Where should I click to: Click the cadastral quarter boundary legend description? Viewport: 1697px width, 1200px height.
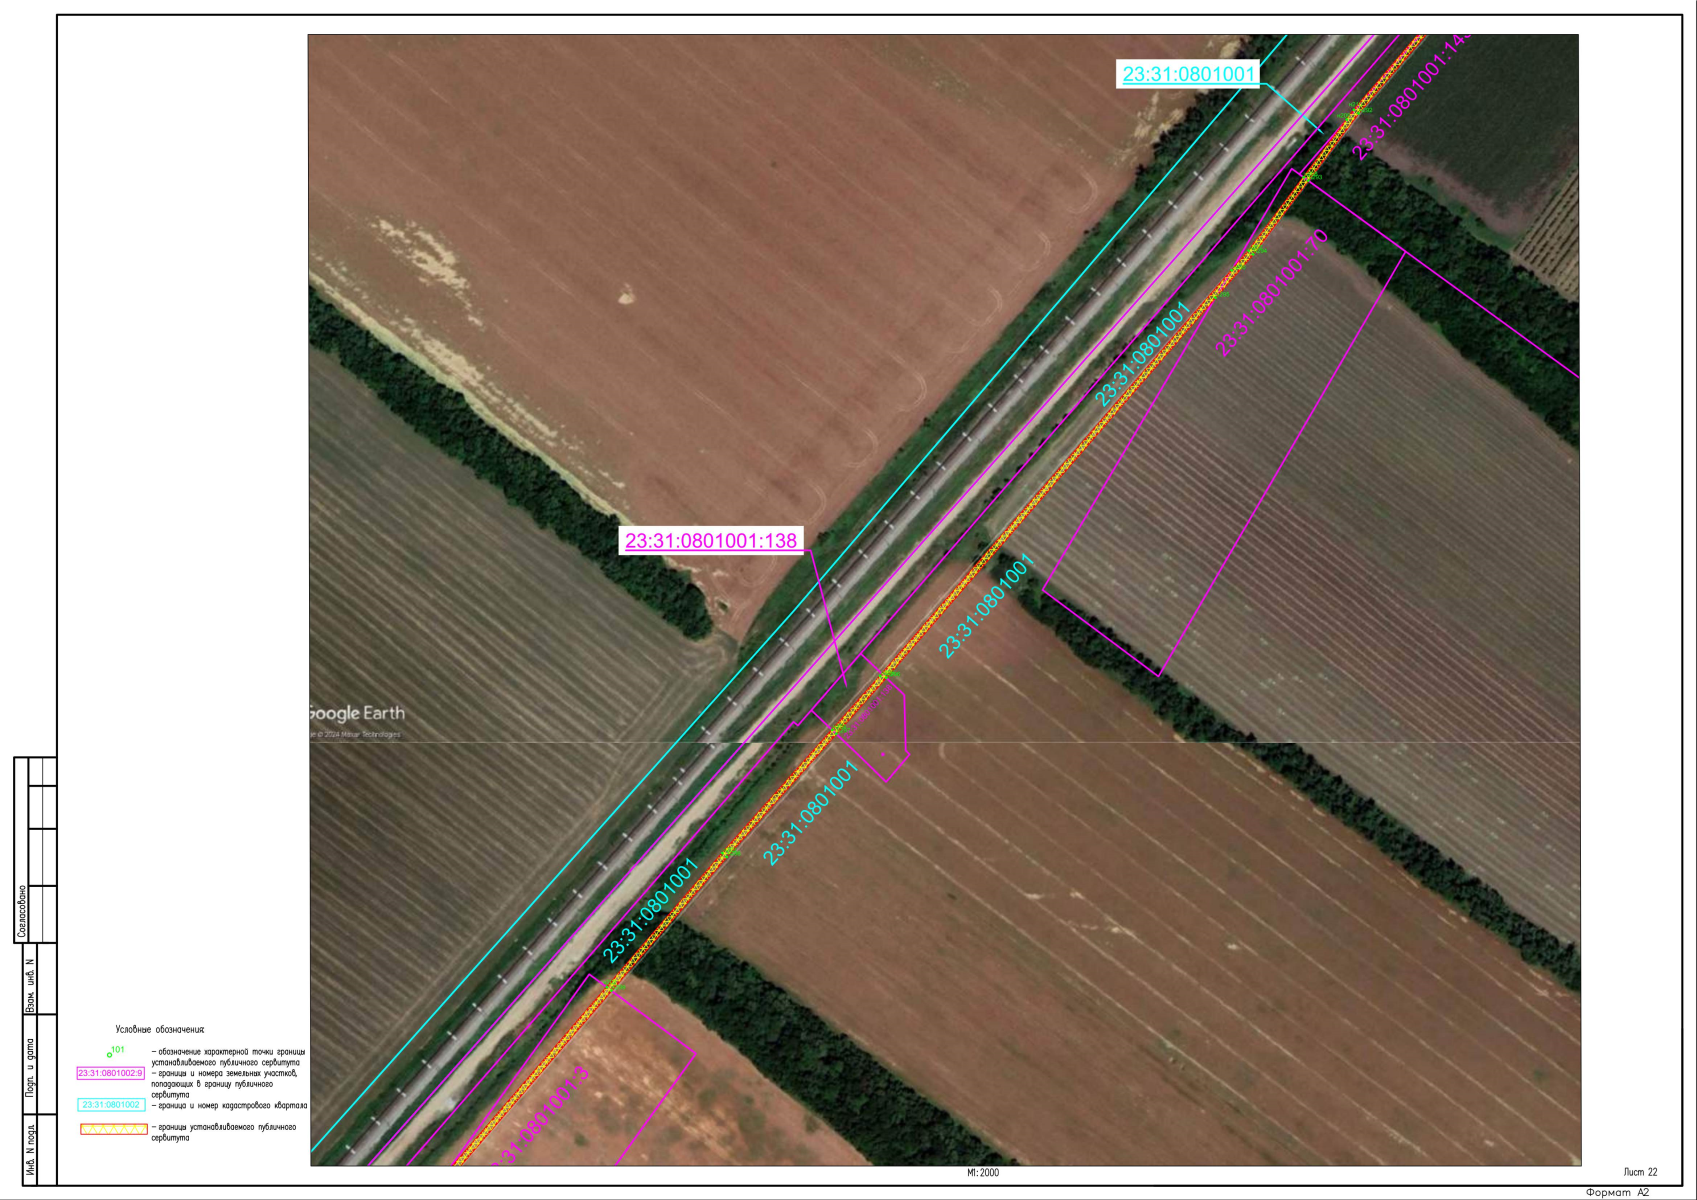point(229,1106)
